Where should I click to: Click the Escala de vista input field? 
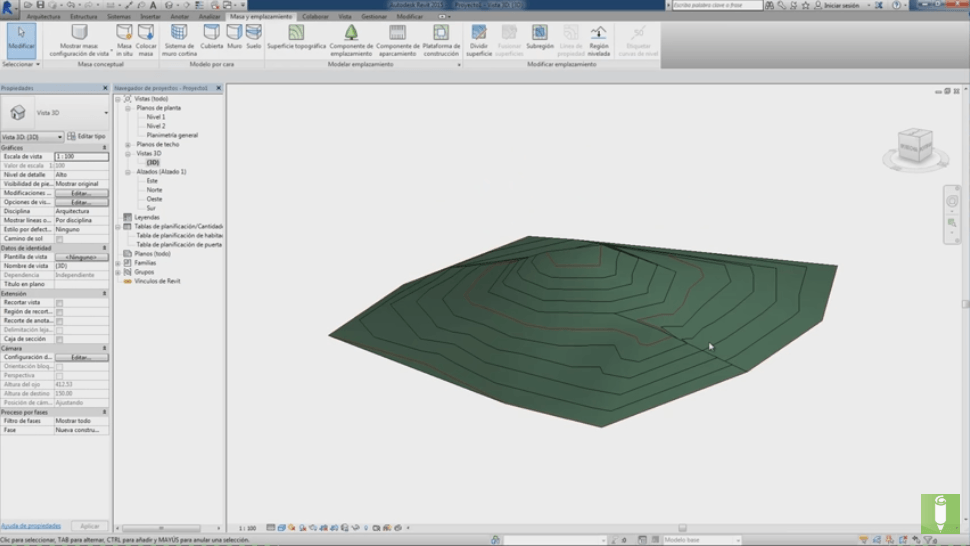pos(80,156)
